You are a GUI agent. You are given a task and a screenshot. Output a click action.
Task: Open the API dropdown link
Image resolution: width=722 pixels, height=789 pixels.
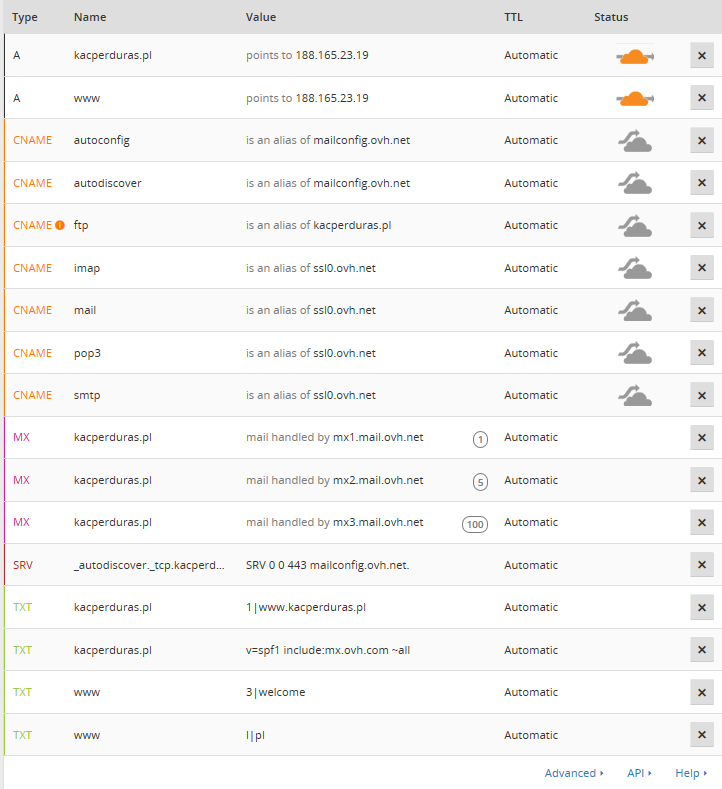click(639, 773)
